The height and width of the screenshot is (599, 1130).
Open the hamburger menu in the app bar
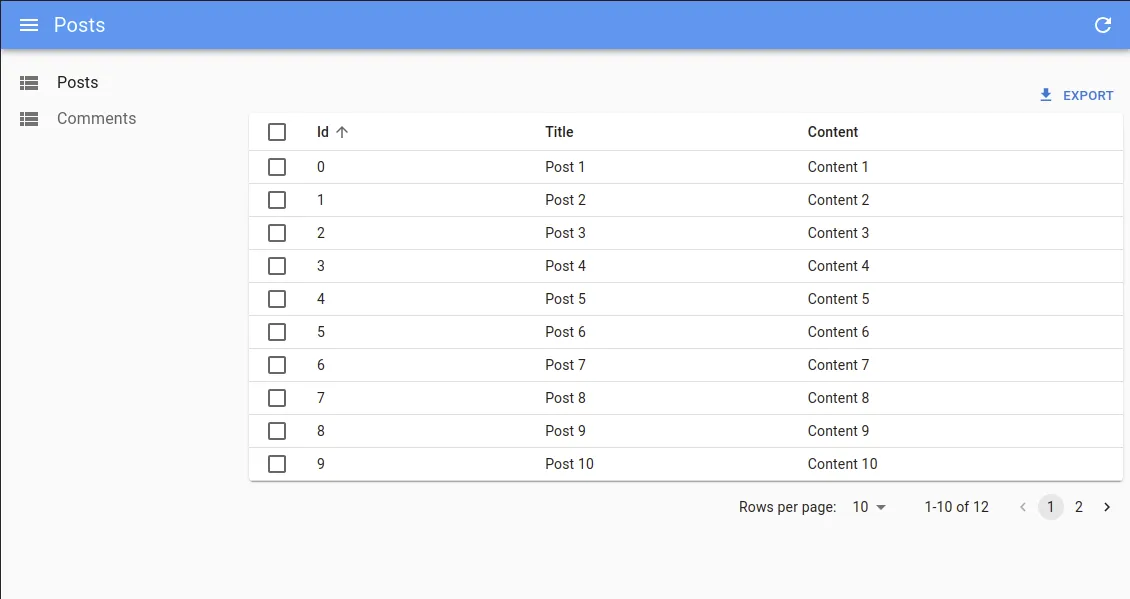tap(29, 25)
